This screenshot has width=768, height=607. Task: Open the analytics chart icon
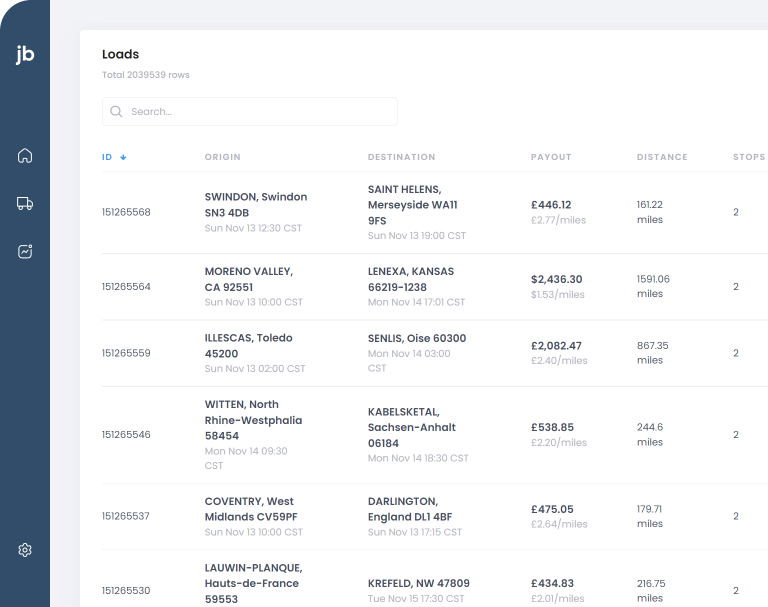[x=25, y=252]
